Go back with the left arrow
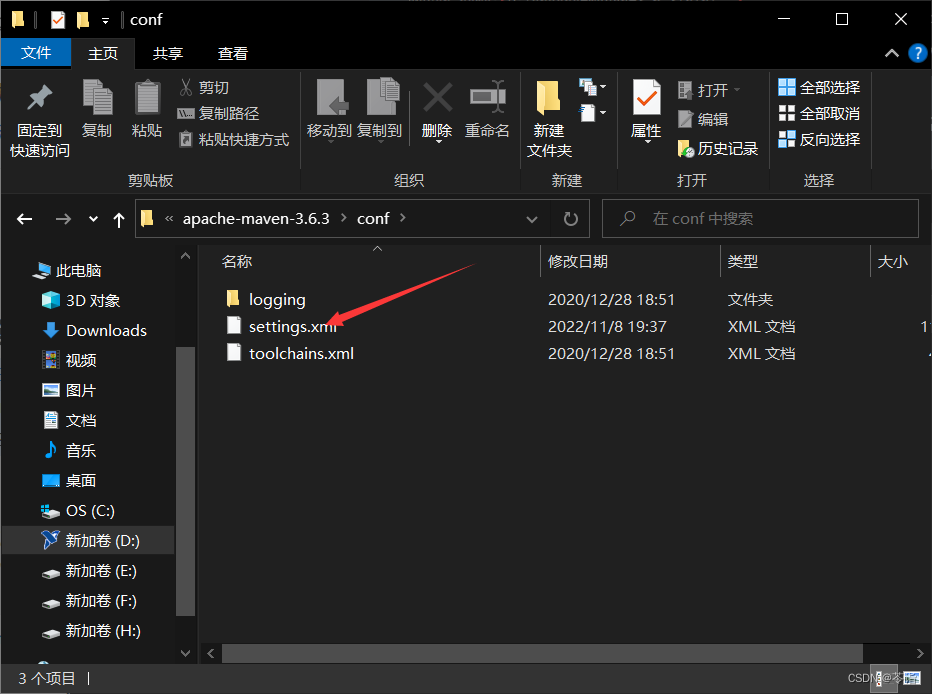Viewport: 932px width, 694px height. point(24,219)
